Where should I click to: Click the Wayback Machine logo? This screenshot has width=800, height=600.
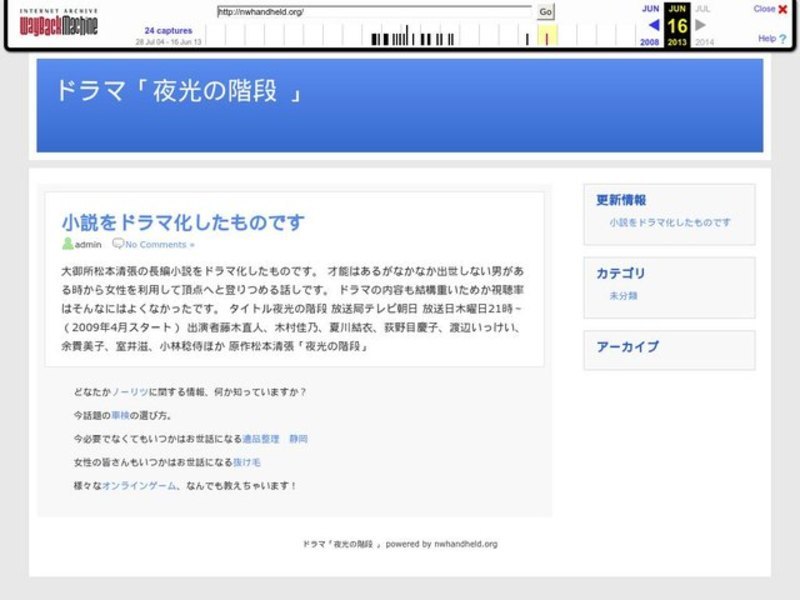(58, 22)
